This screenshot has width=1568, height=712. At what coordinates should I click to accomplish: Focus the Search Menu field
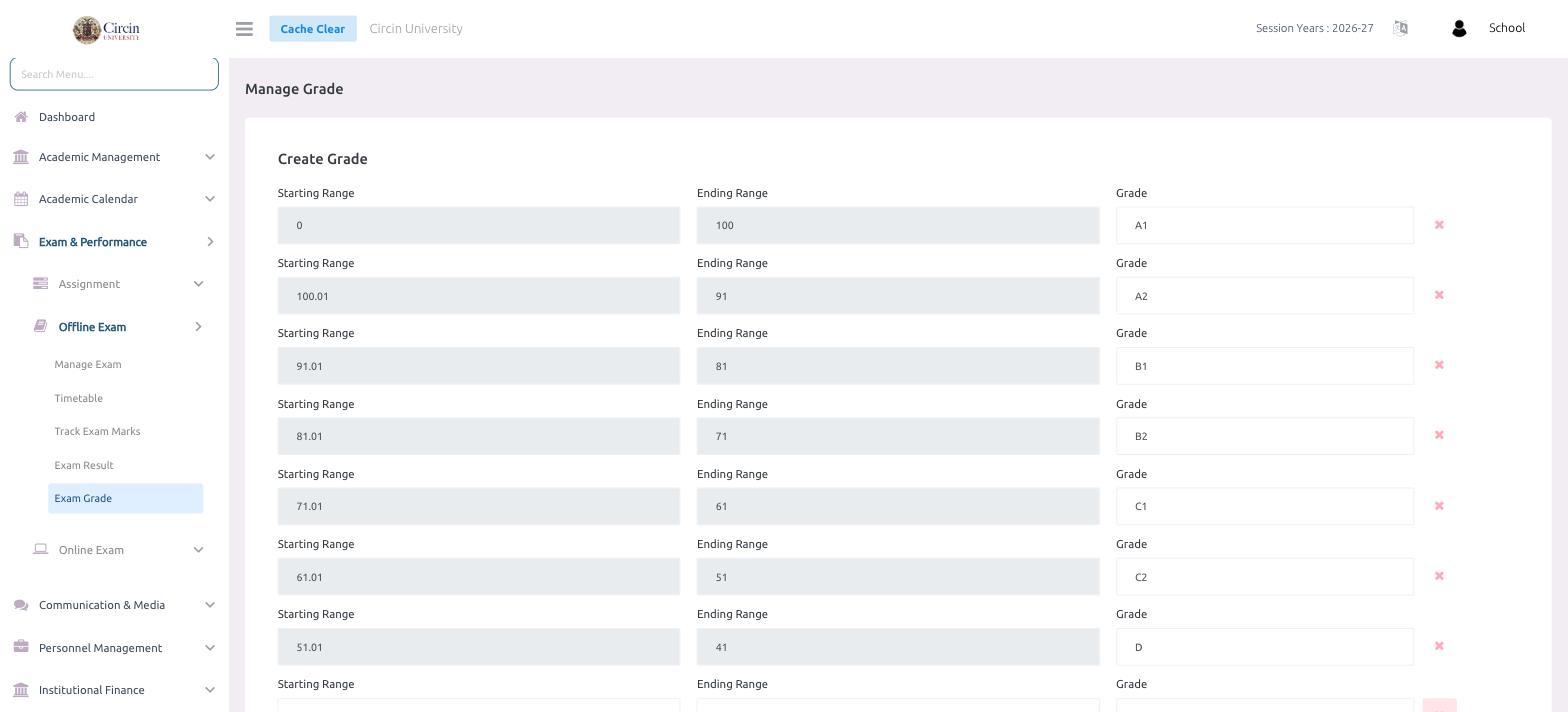tap(114, 74)
